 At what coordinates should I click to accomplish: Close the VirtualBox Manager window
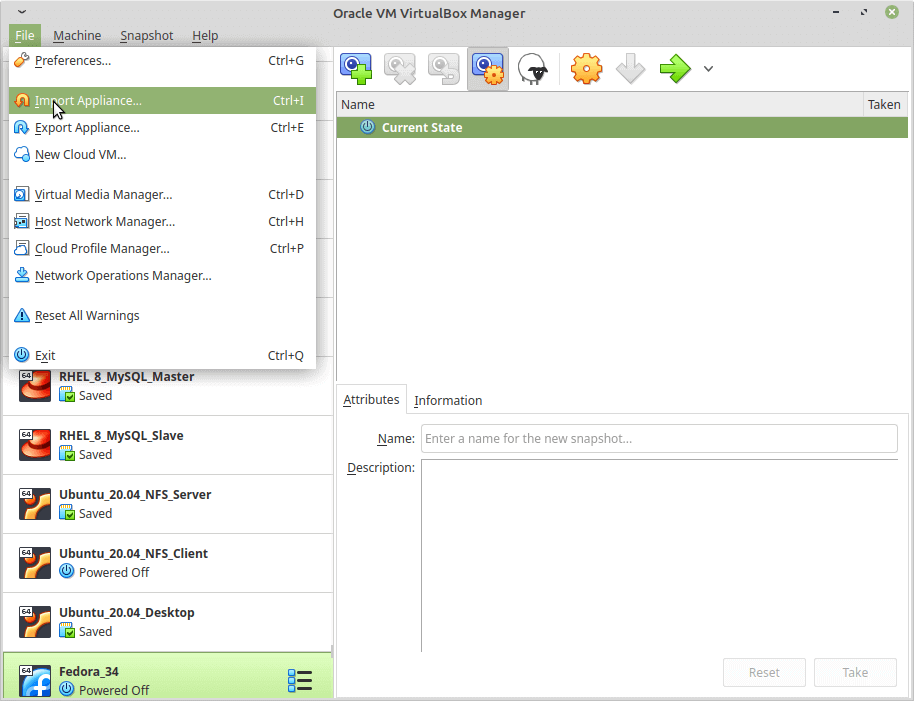[891, 12]
